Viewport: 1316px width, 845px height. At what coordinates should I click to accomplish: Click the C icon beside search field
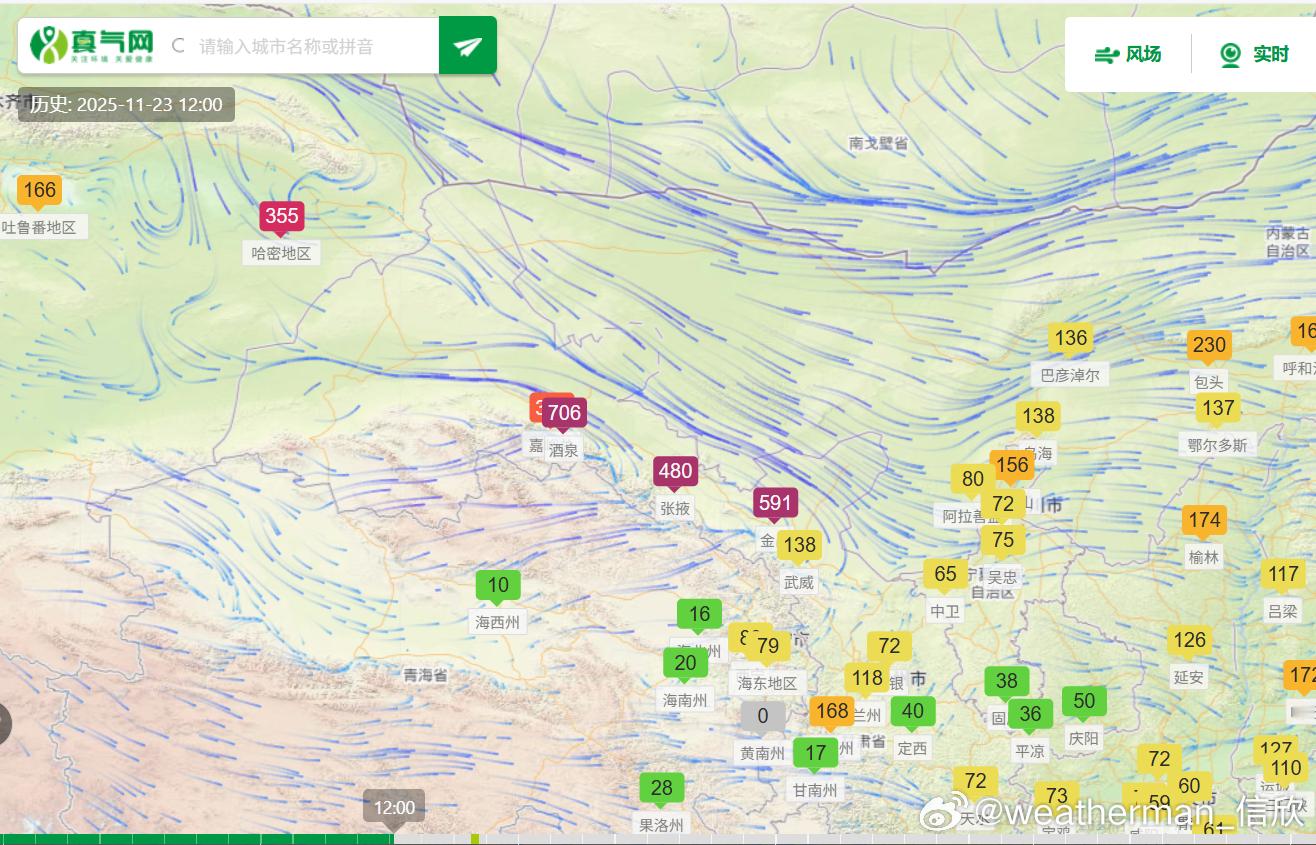click(178, 46)
